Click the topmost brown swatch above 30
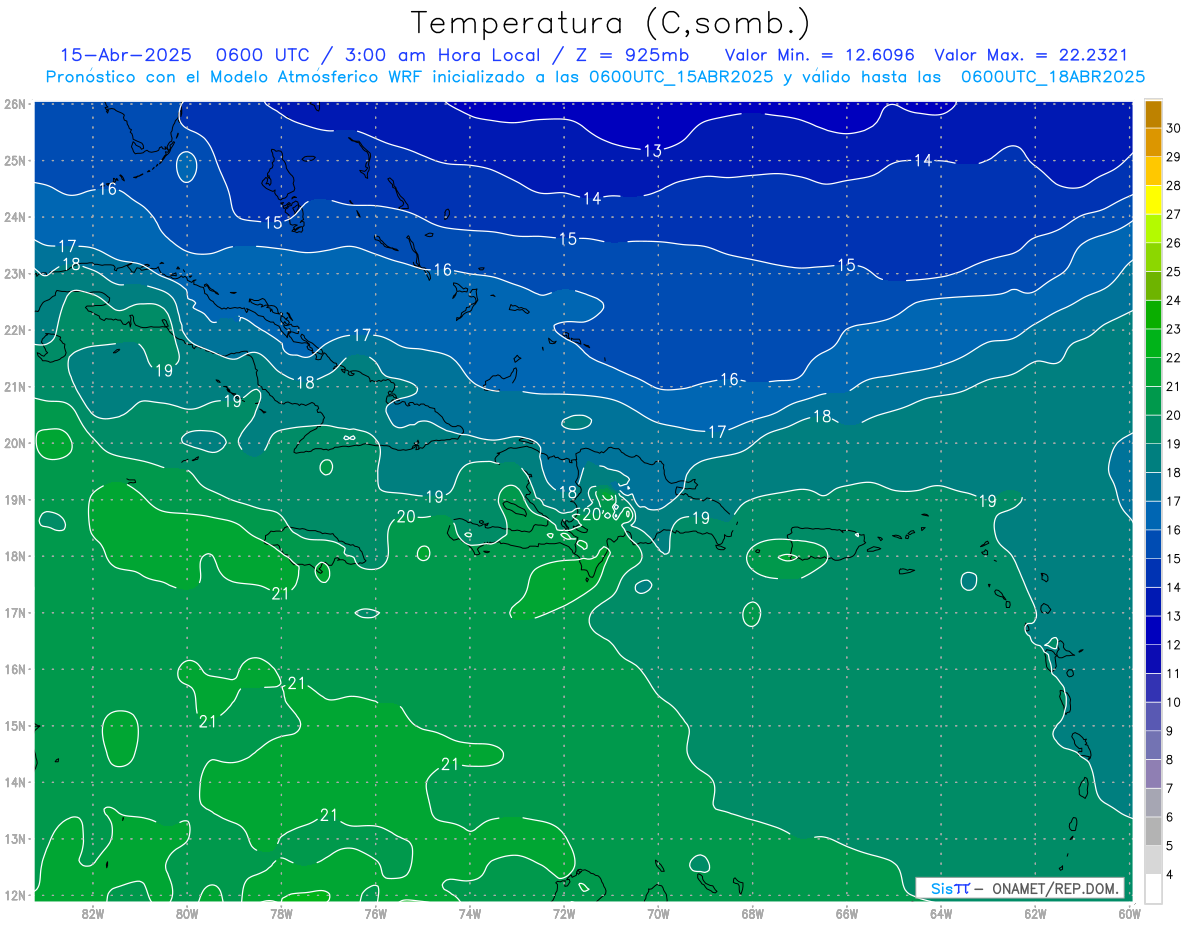 (x=1153, y=114)
